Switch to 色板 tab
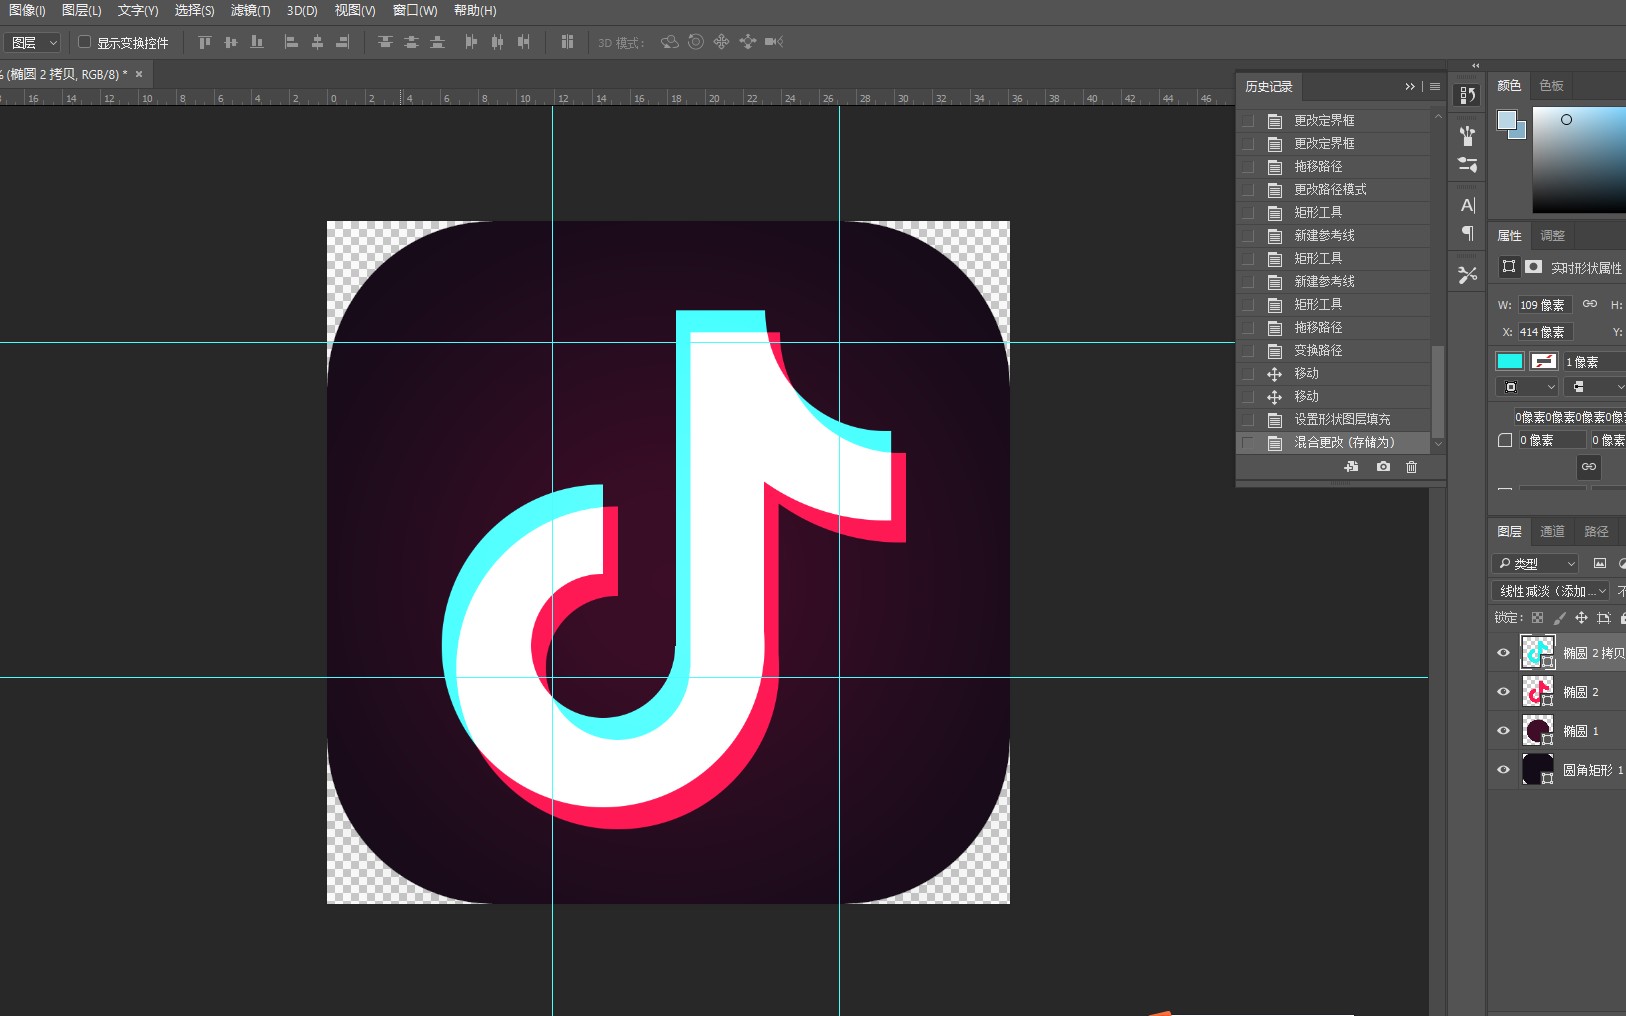This screenshot has width=1626, height=1016. click(x=1551, y=86)
